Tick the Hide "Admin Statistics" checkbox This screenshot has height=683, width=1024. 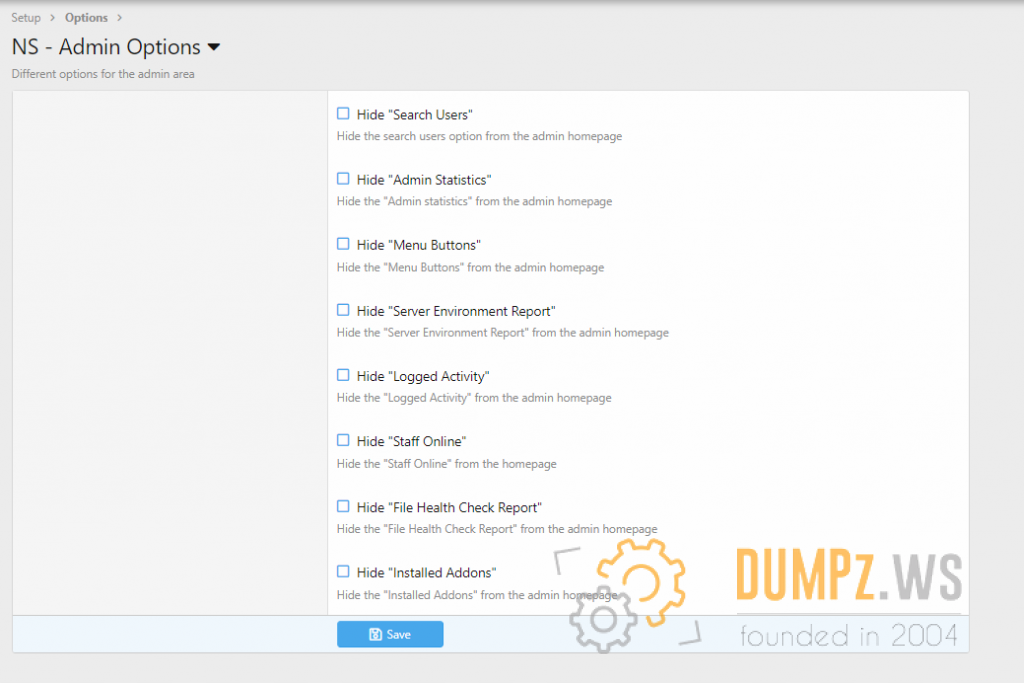(x=343, y=179)
